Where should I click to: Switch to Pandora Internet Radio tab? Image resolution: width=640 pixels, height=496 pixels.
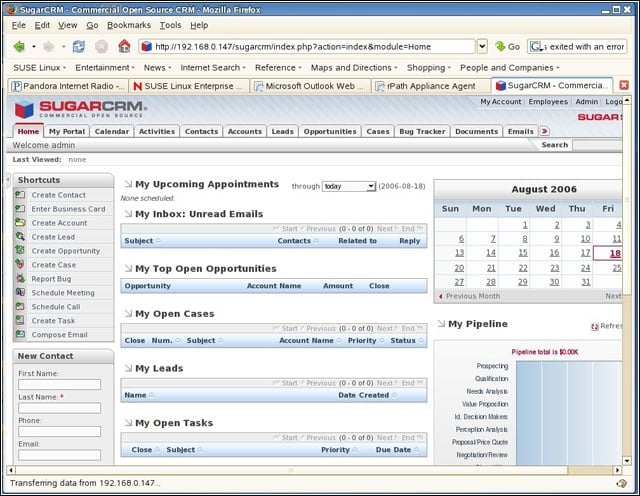[x=68, y=86]
